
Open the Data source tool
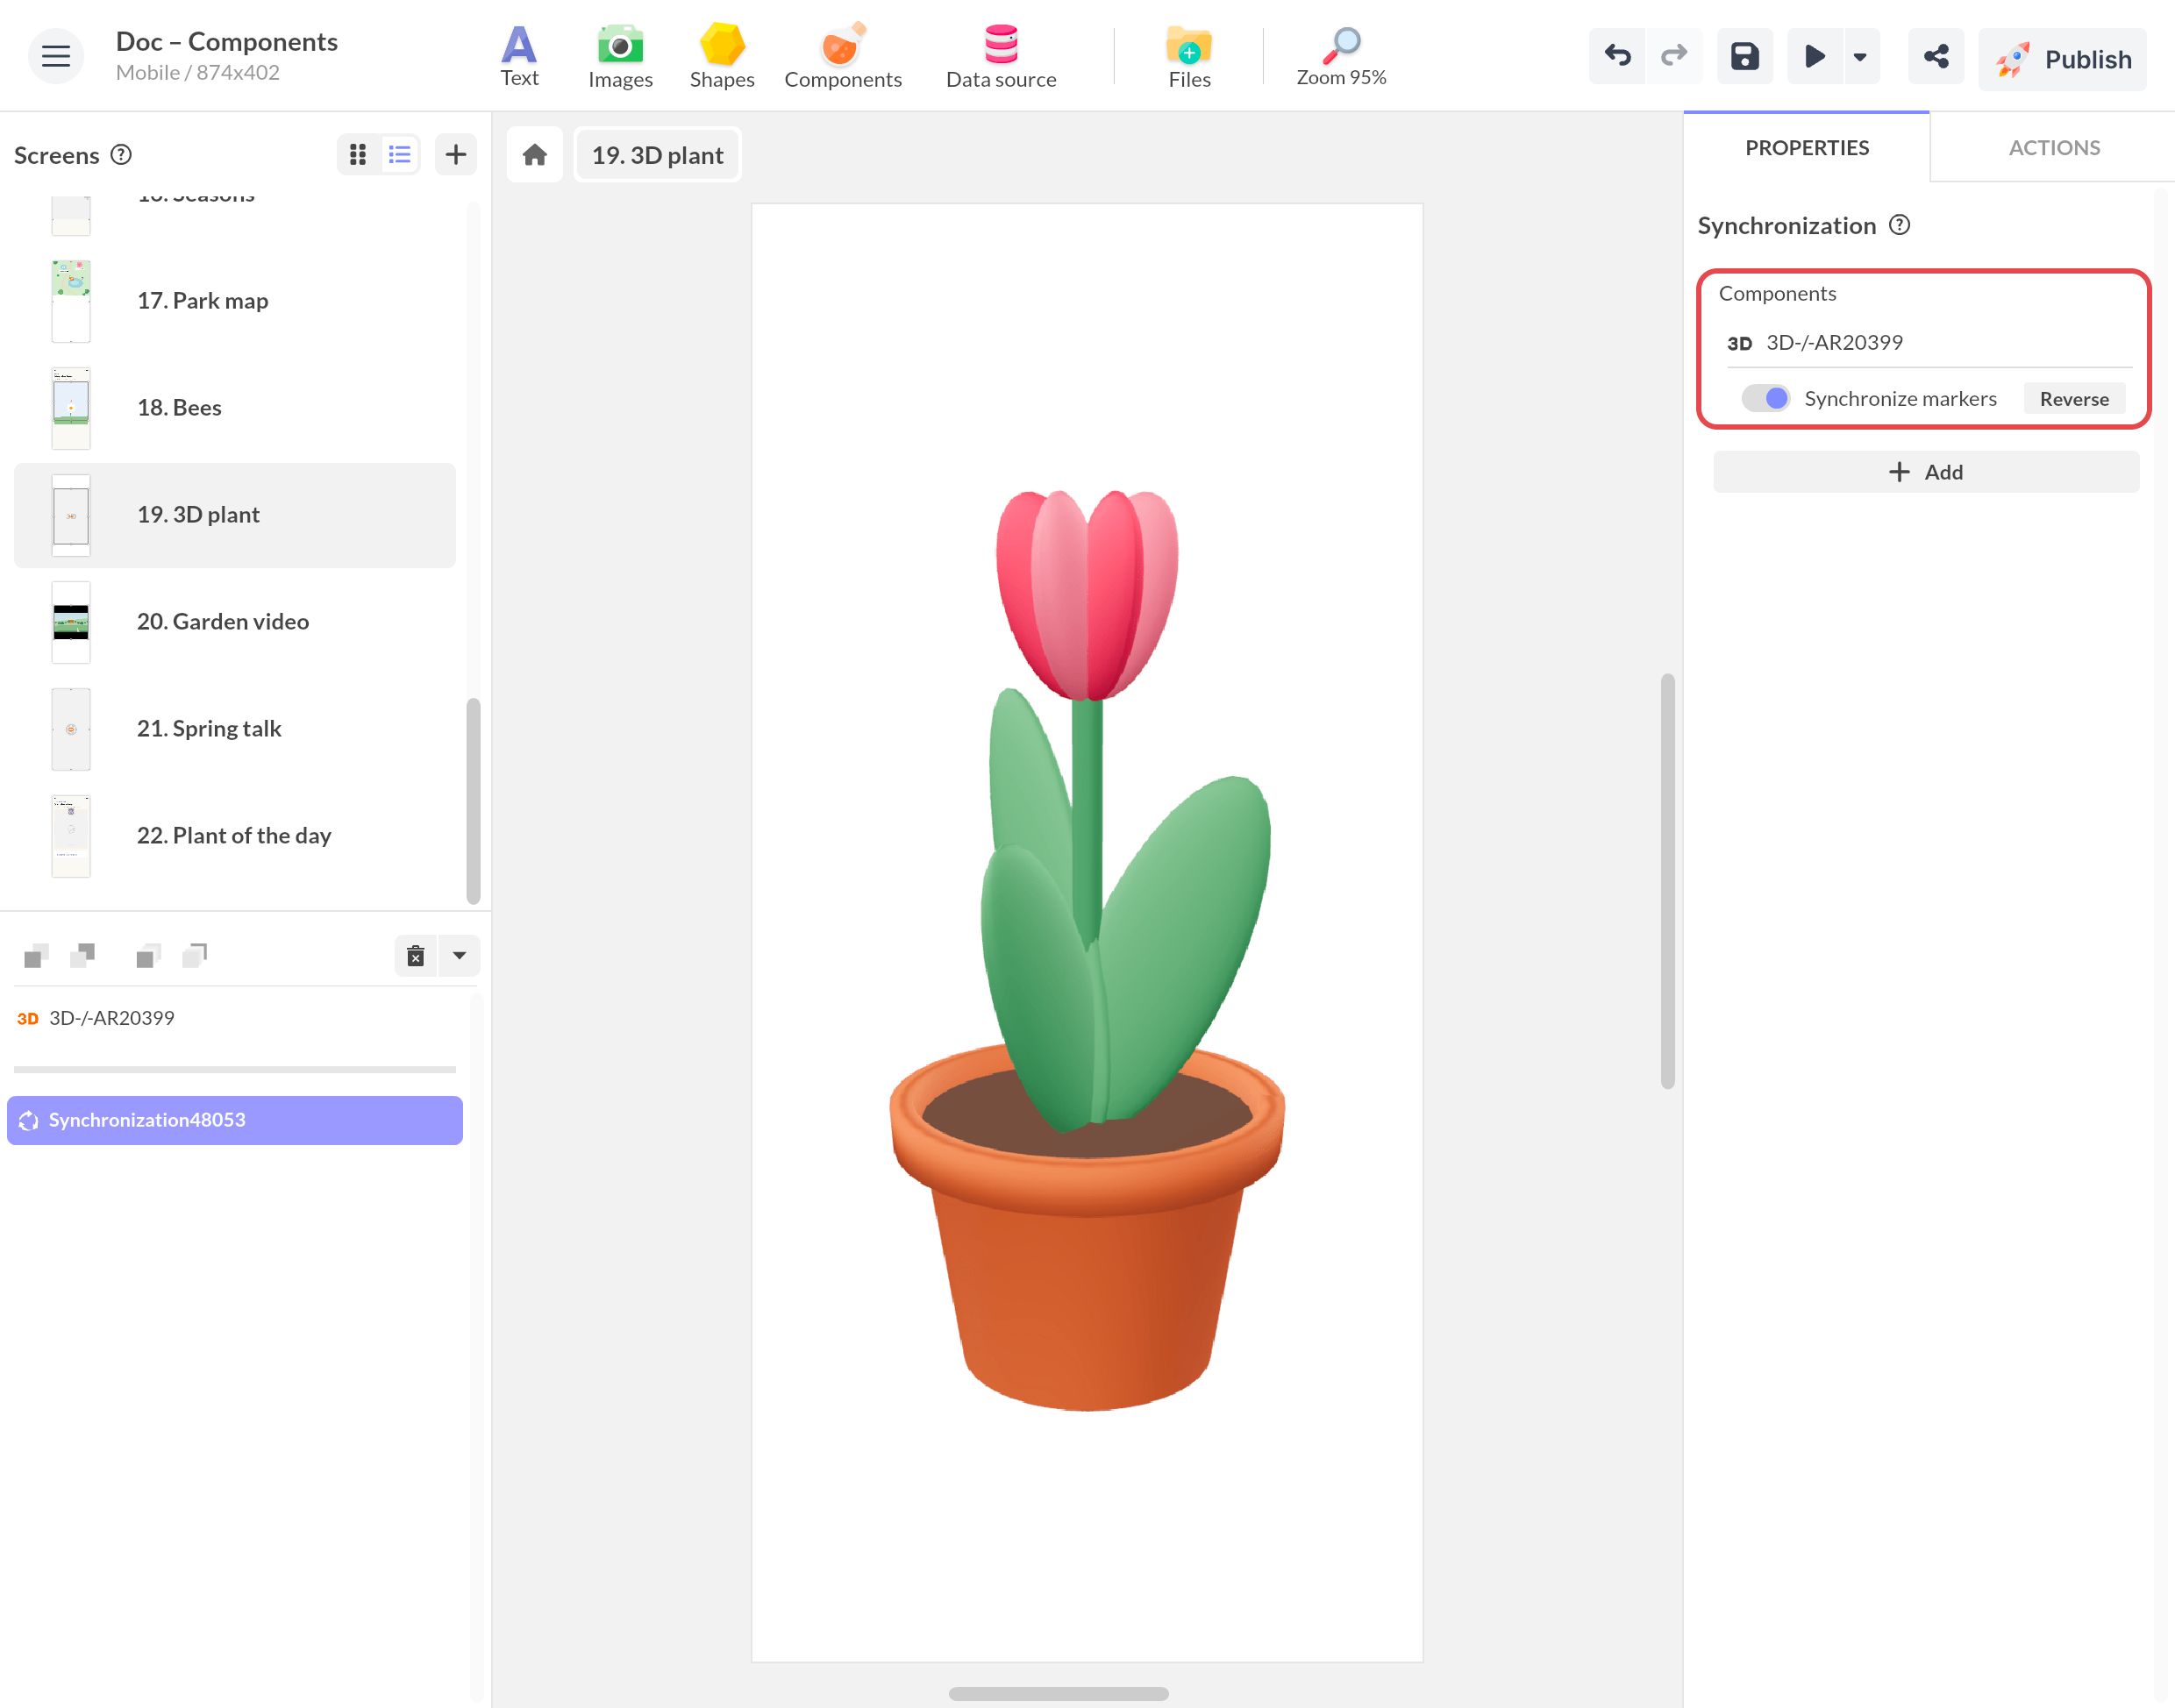(1001, 57)
